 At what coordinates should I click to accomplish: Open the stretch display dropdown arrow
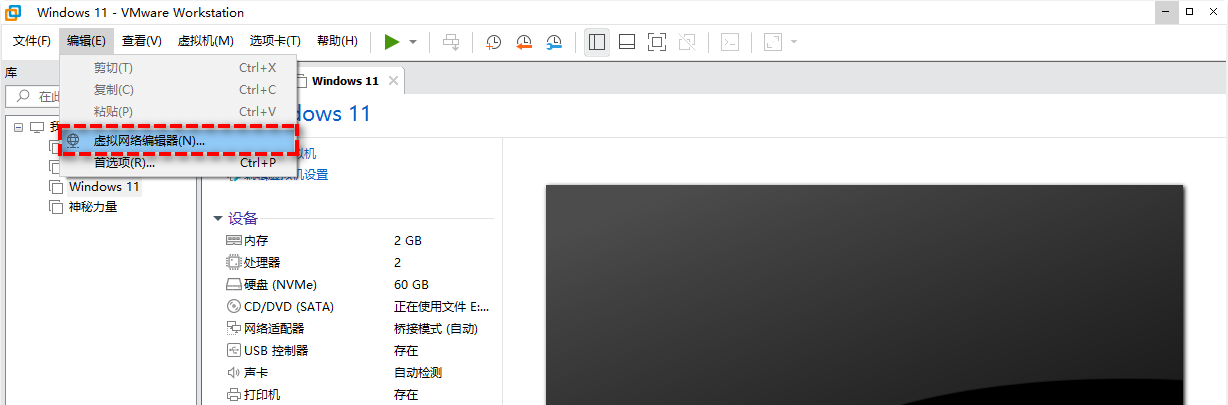pyautogui.click(x=794, y=42)
